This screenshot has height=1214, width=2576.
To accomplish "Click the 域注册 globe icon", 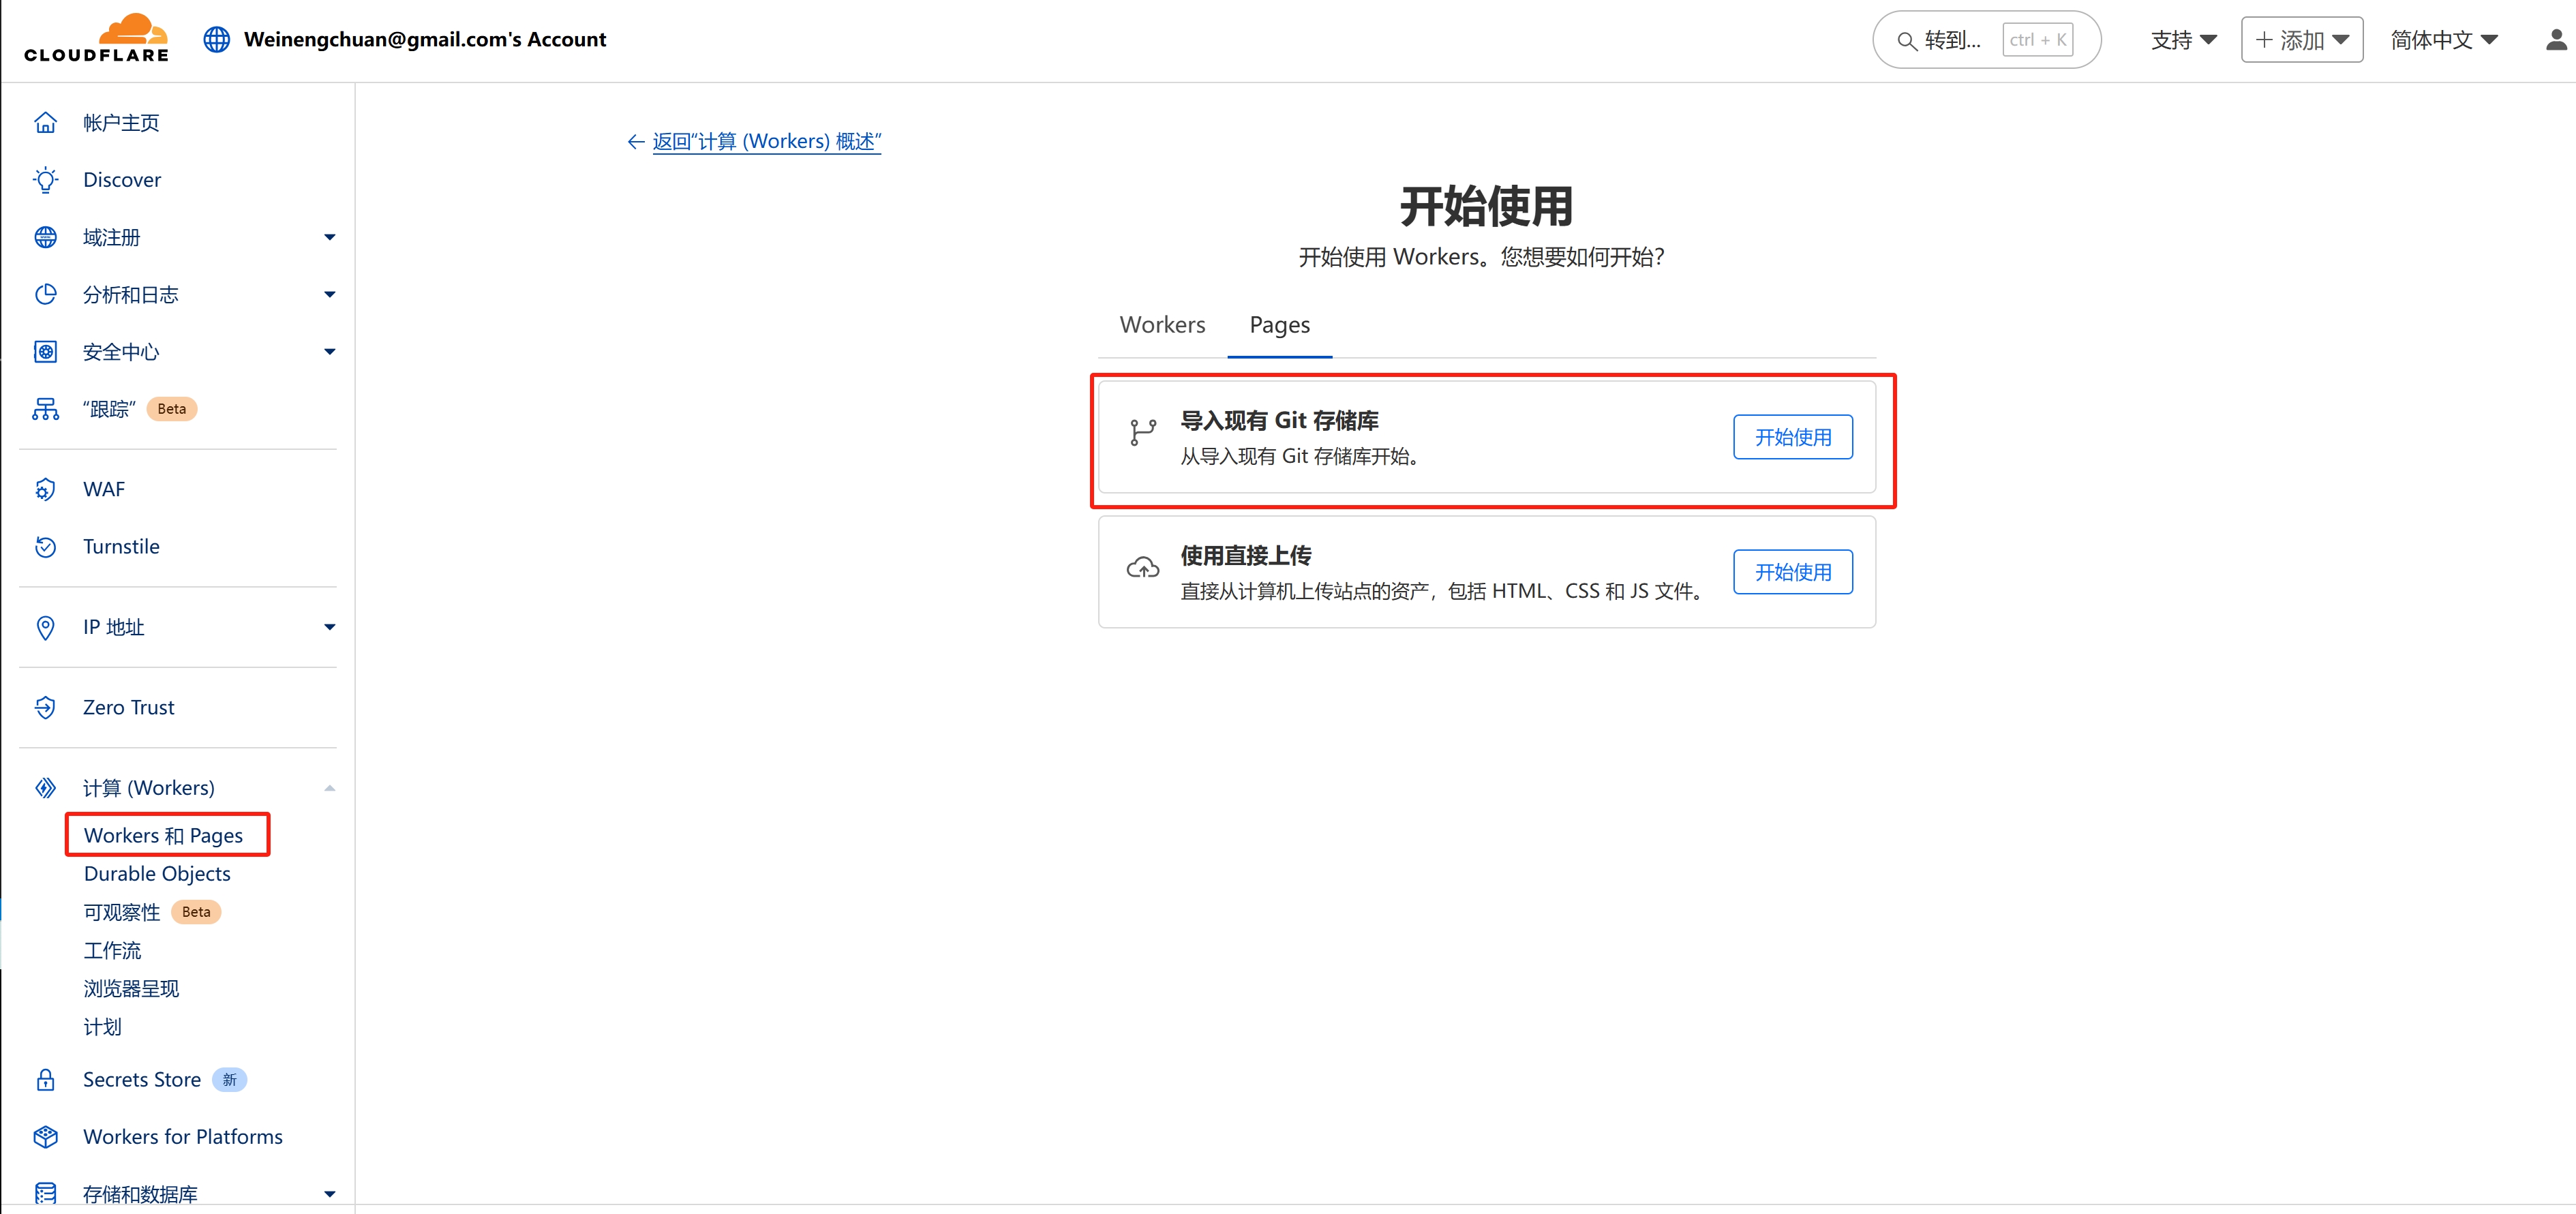I will click(46, 237).
